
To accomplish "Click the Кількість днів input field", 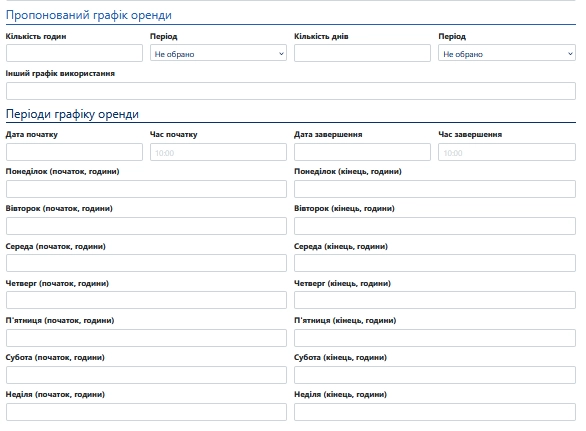I will click(362, 53).
